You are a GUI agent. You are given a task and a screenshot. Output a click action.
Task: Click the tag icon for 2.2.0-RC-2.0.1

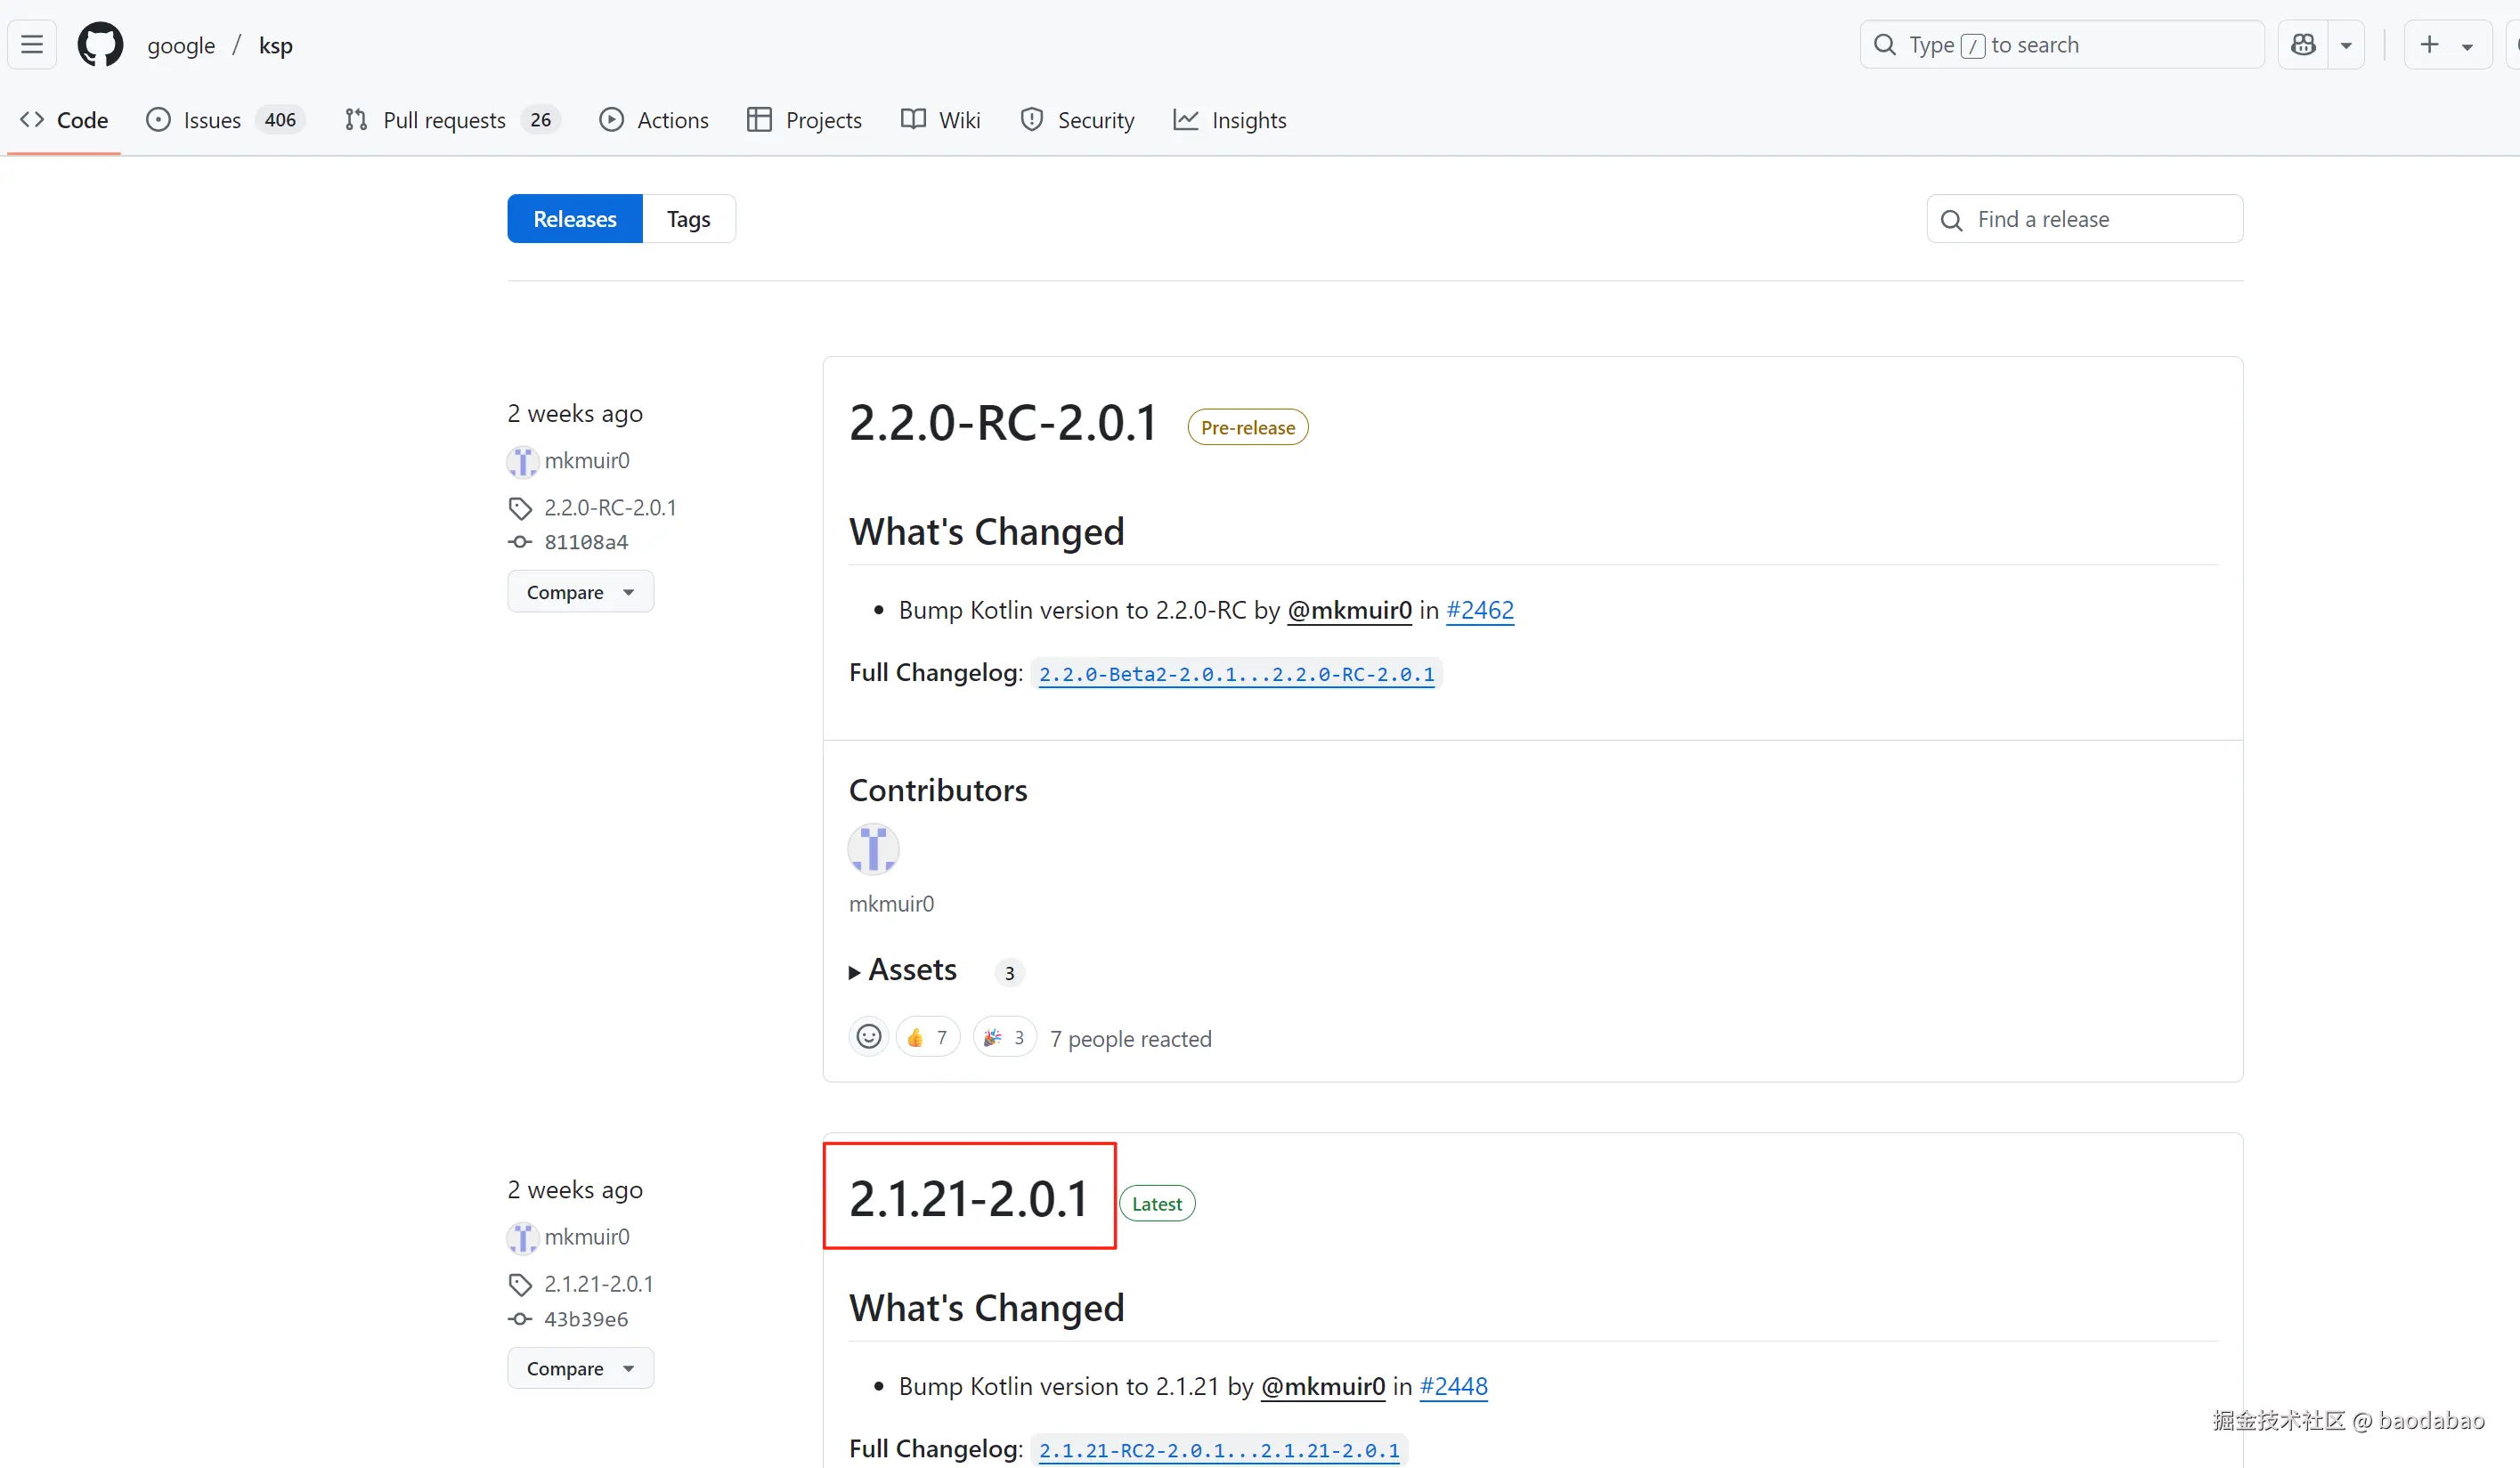520,508
